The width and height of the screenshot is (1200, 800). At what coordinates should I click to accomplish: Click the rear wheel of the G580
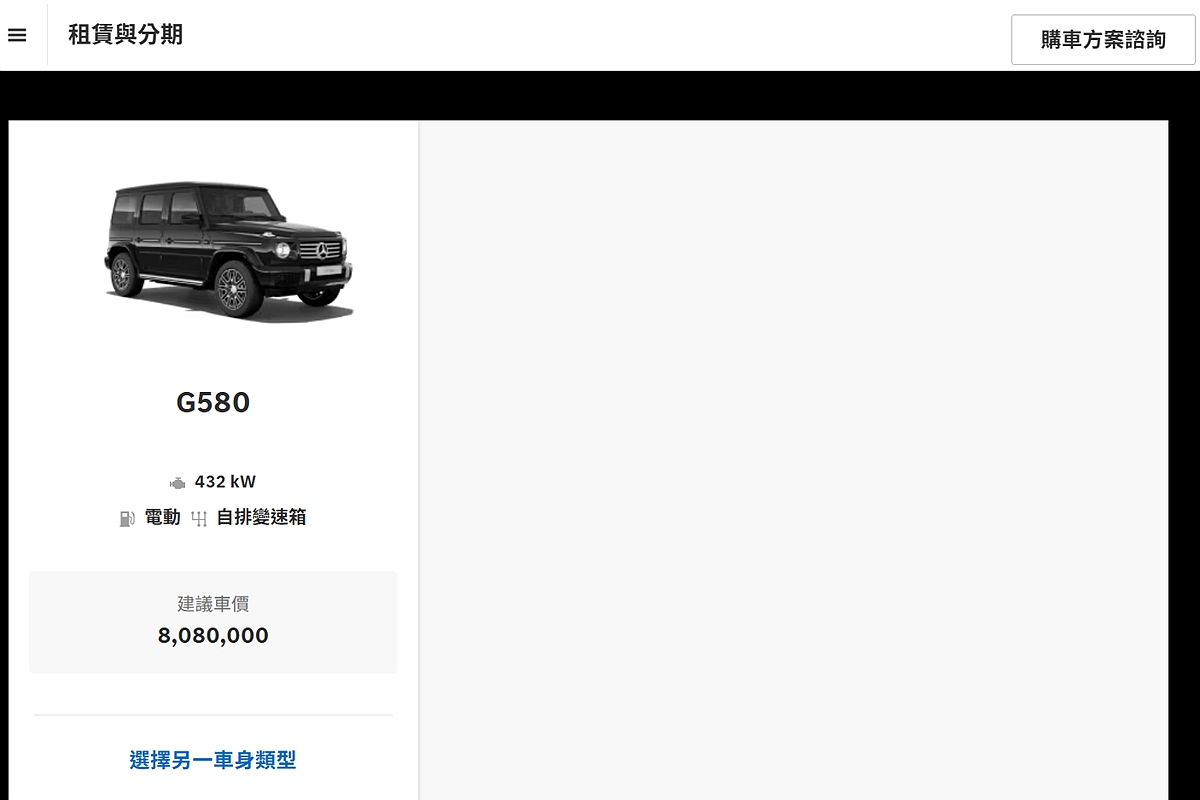[x=123, y=273]
